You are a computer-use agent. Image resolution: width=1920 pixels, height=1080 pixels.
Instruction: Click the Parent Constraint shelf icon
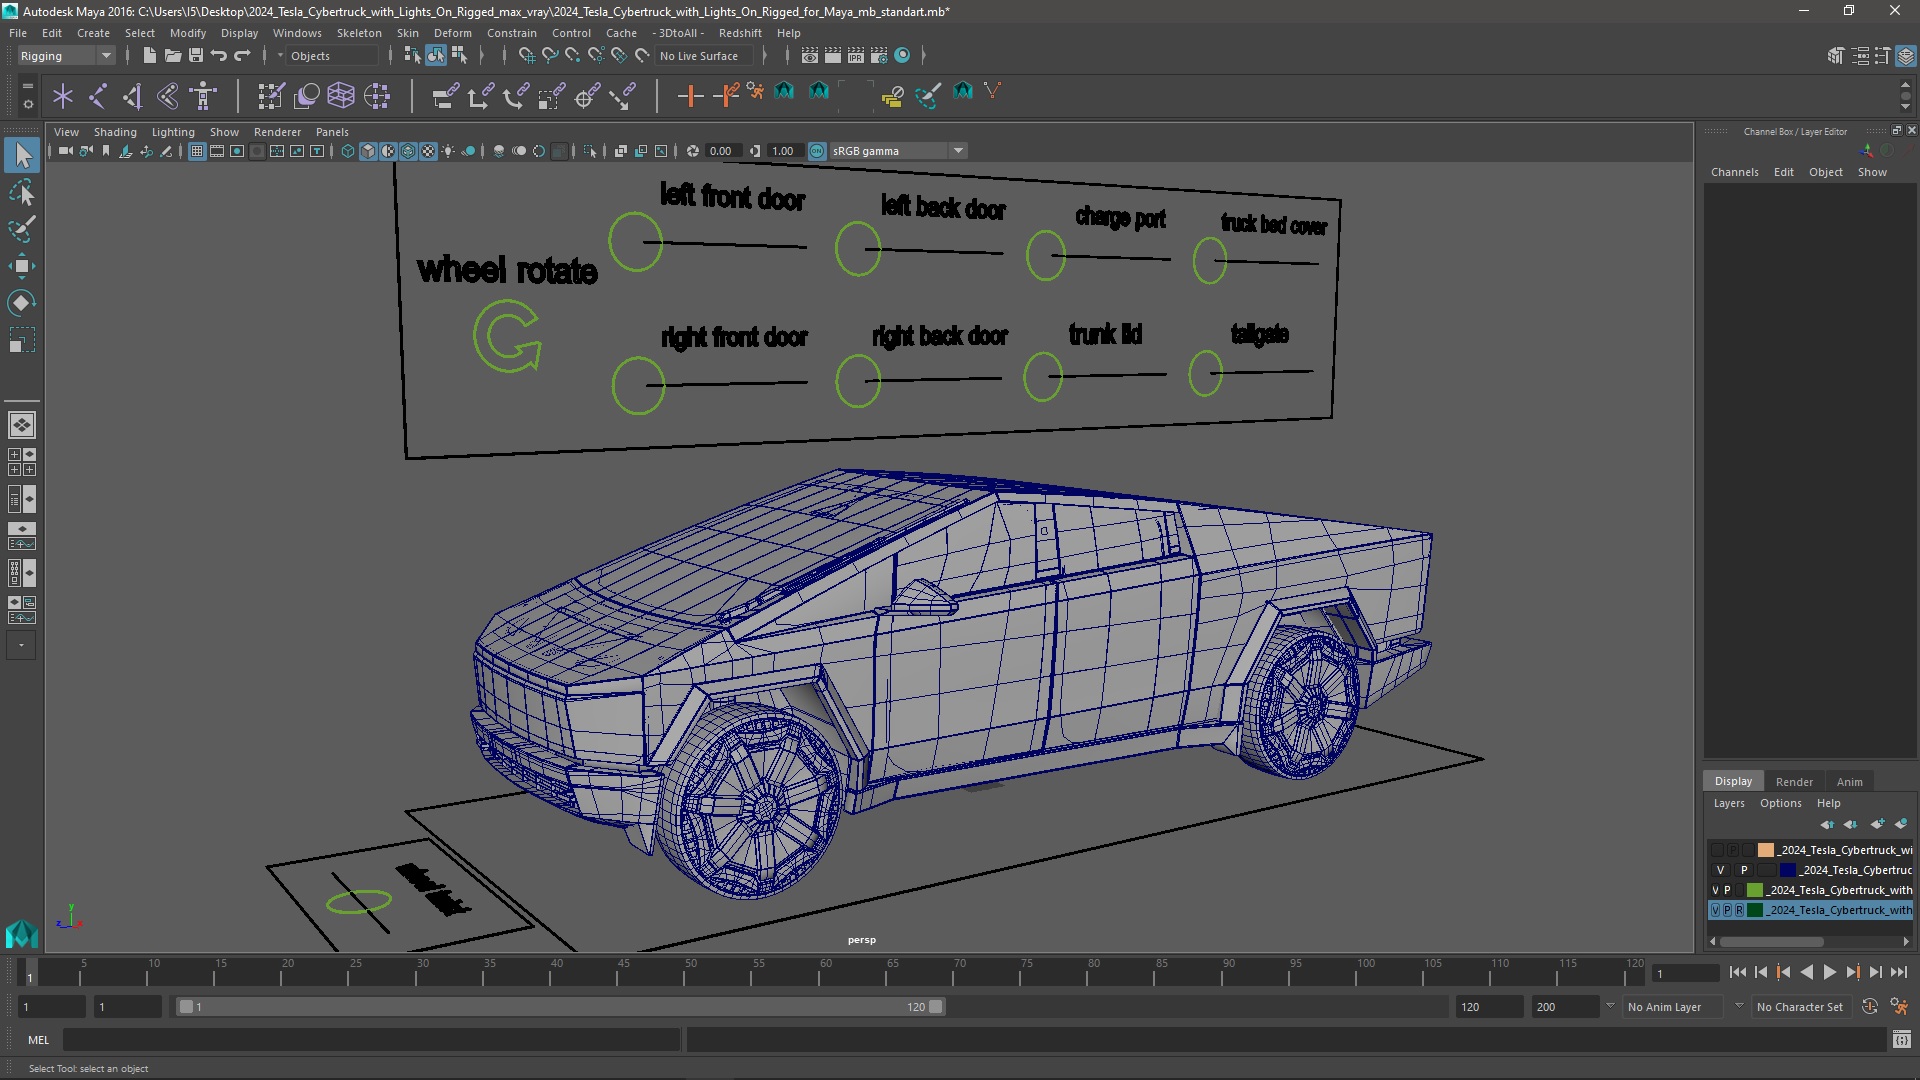(x=445, y=96)
